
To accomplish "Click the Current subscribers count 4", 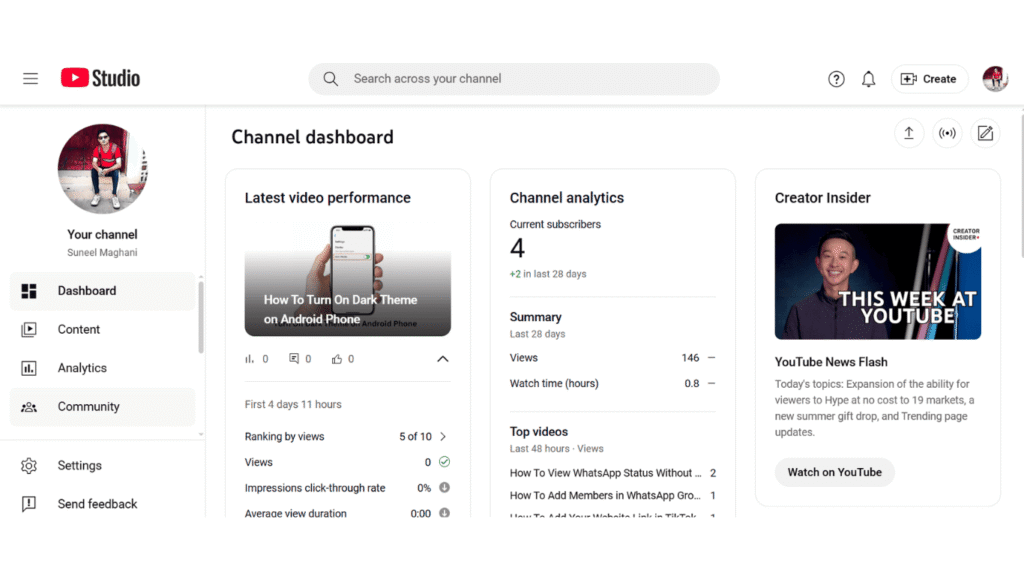I will point(517,249).
